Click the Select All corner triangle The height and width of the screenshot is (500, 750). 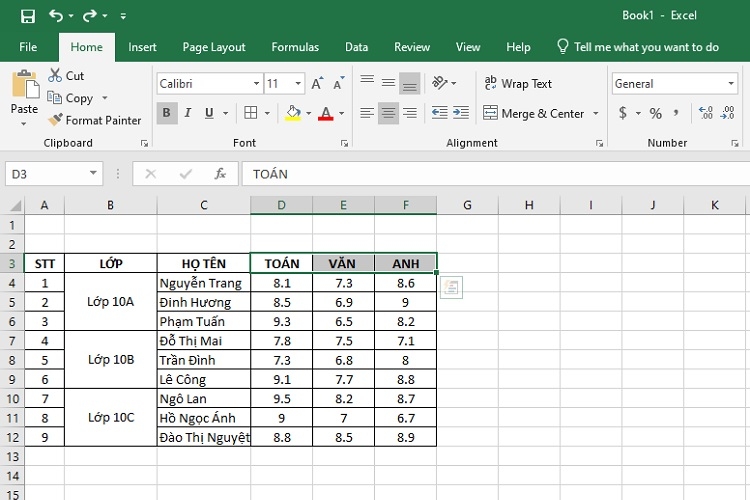[15, 206]
